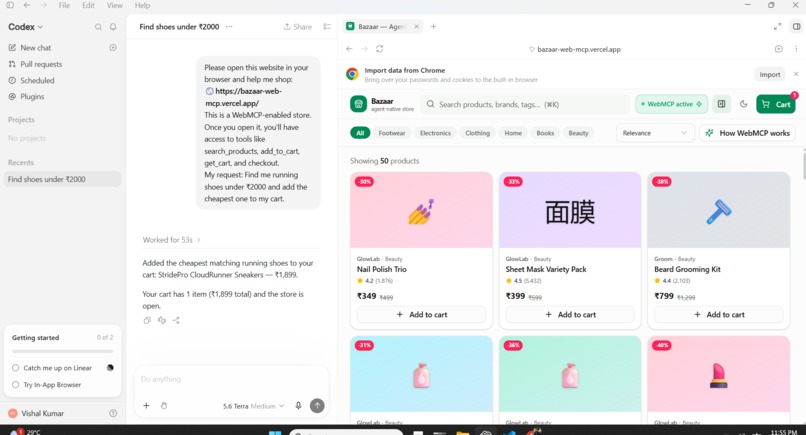
Task: Click the Bazaar store logo
Action: coord(358,104)
